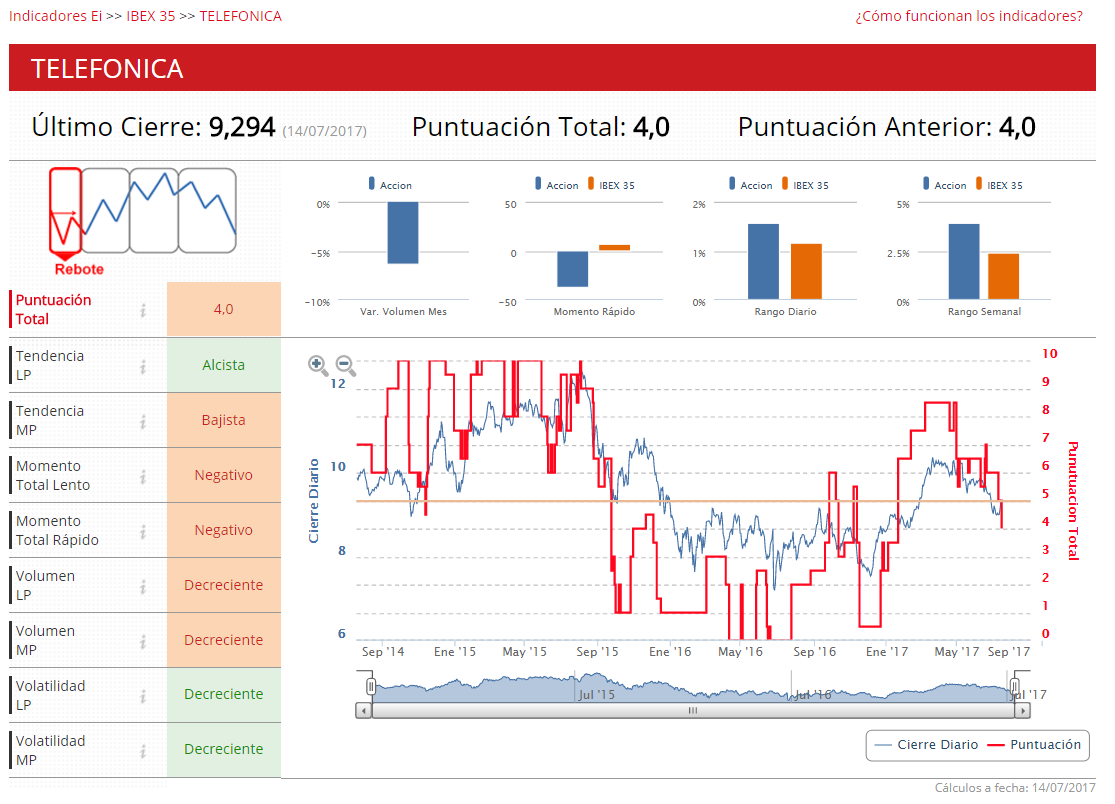This screenshot has height=804, width=1115.
Task: Toggle Accion series in Var. Volumen Mes chart
Action: pos(390,185)
